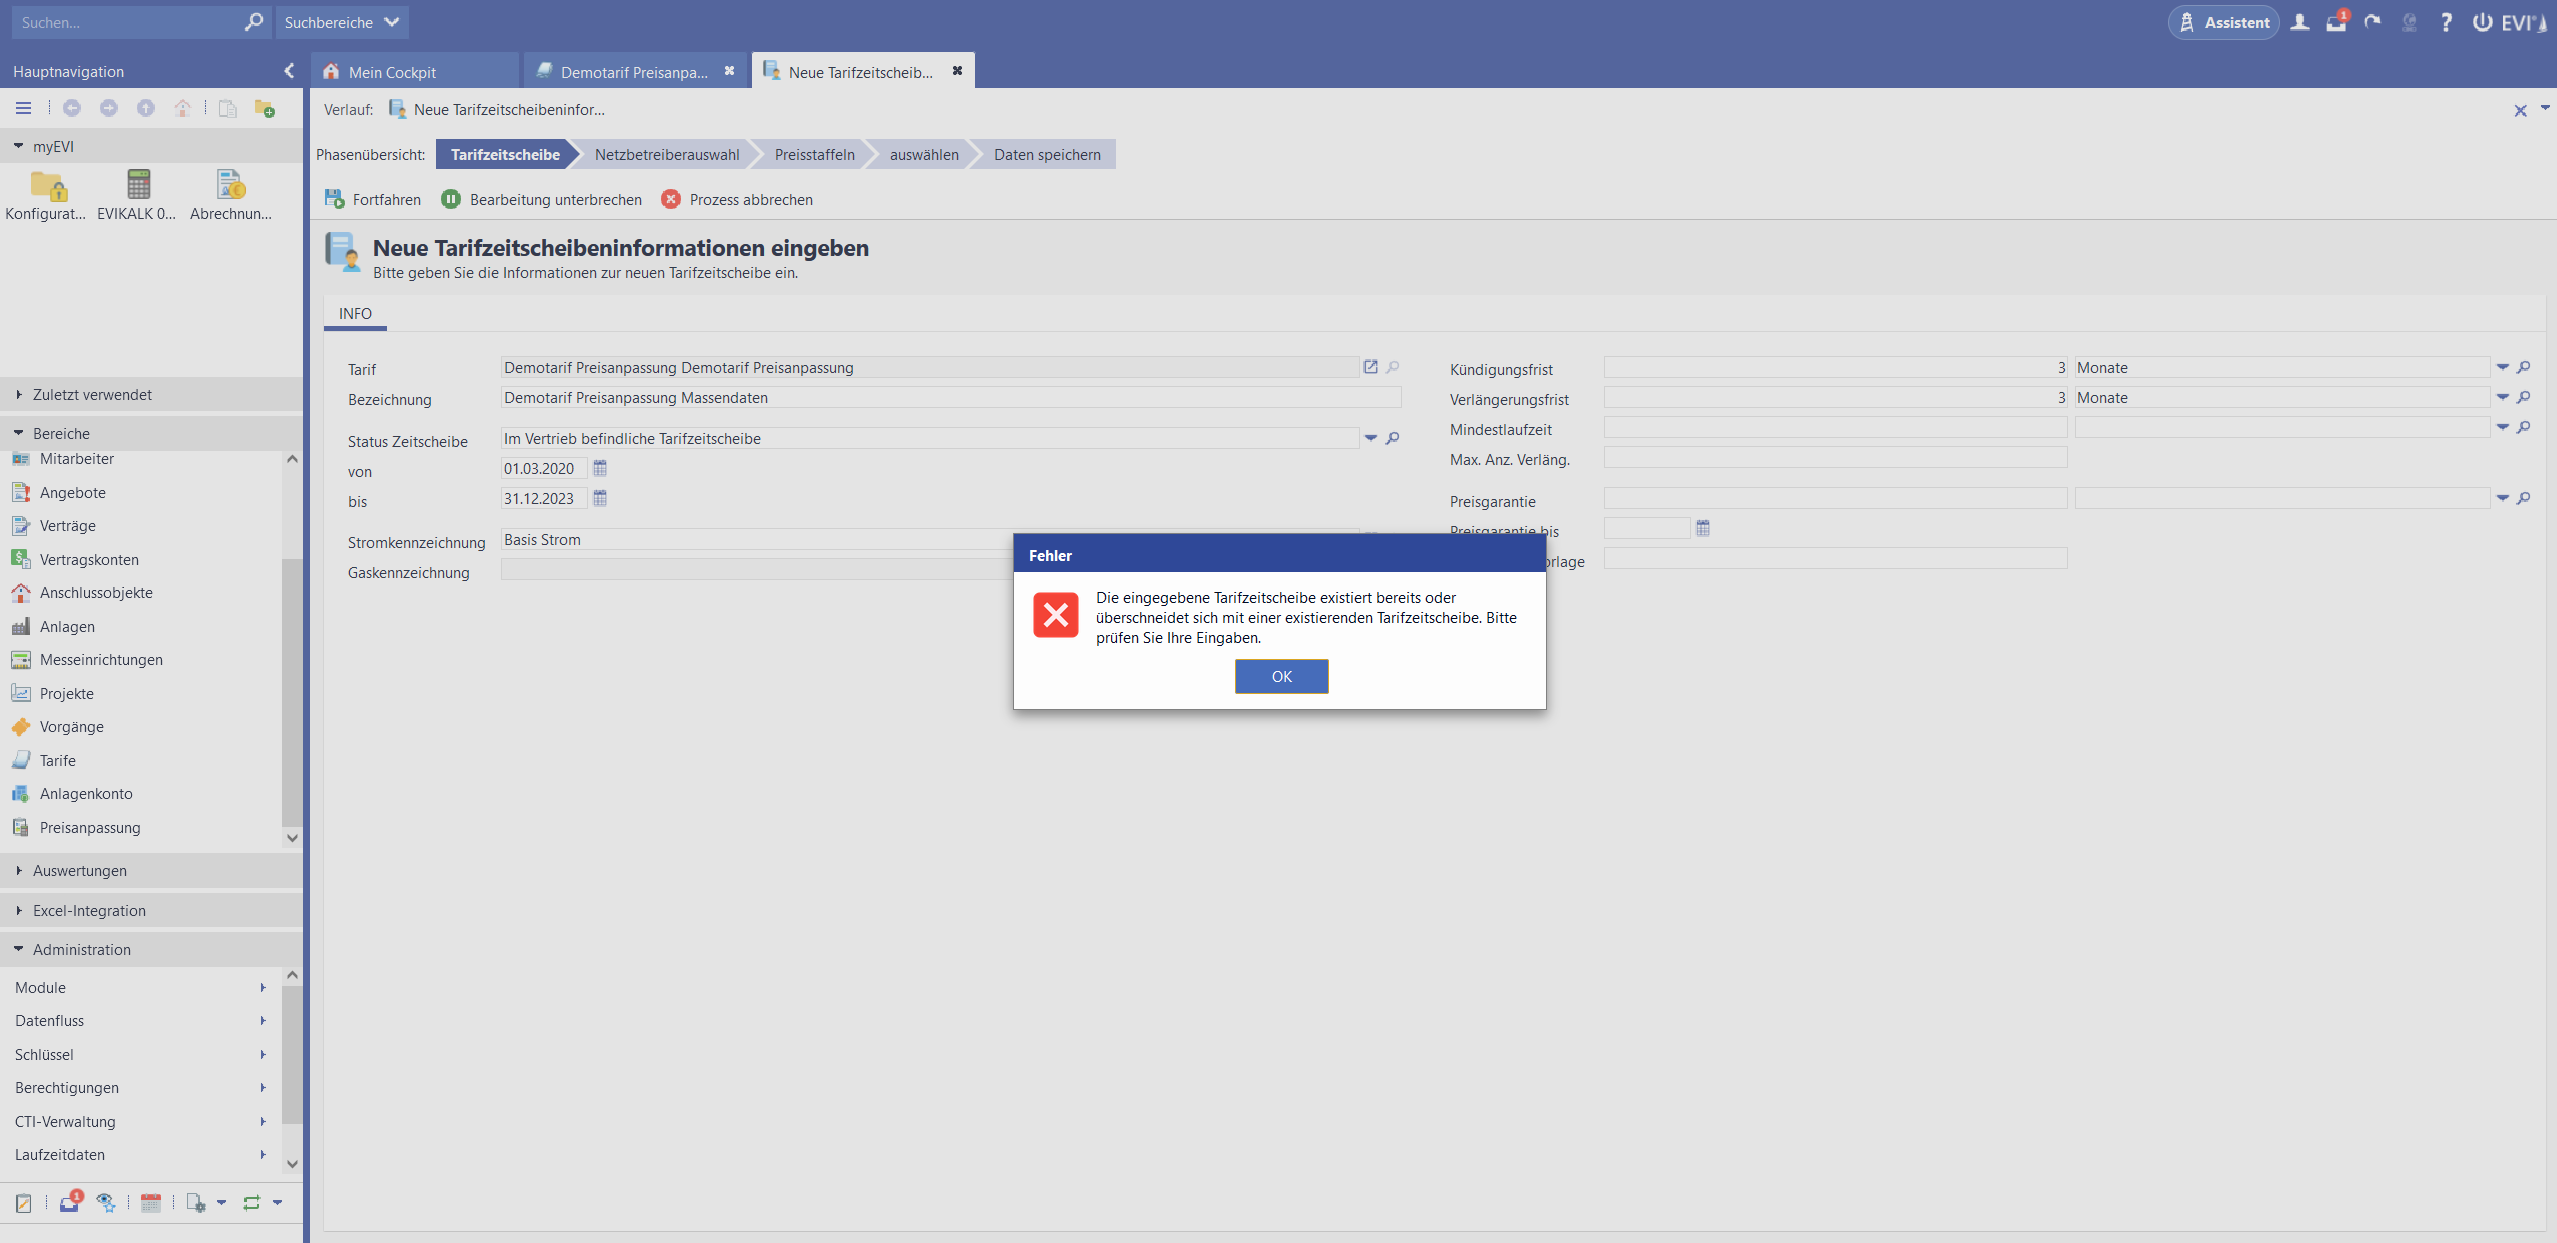2557x1243 pixels.
Task: Open EVIKALK calculator icon in myEVI
Action: coord(138,186)
